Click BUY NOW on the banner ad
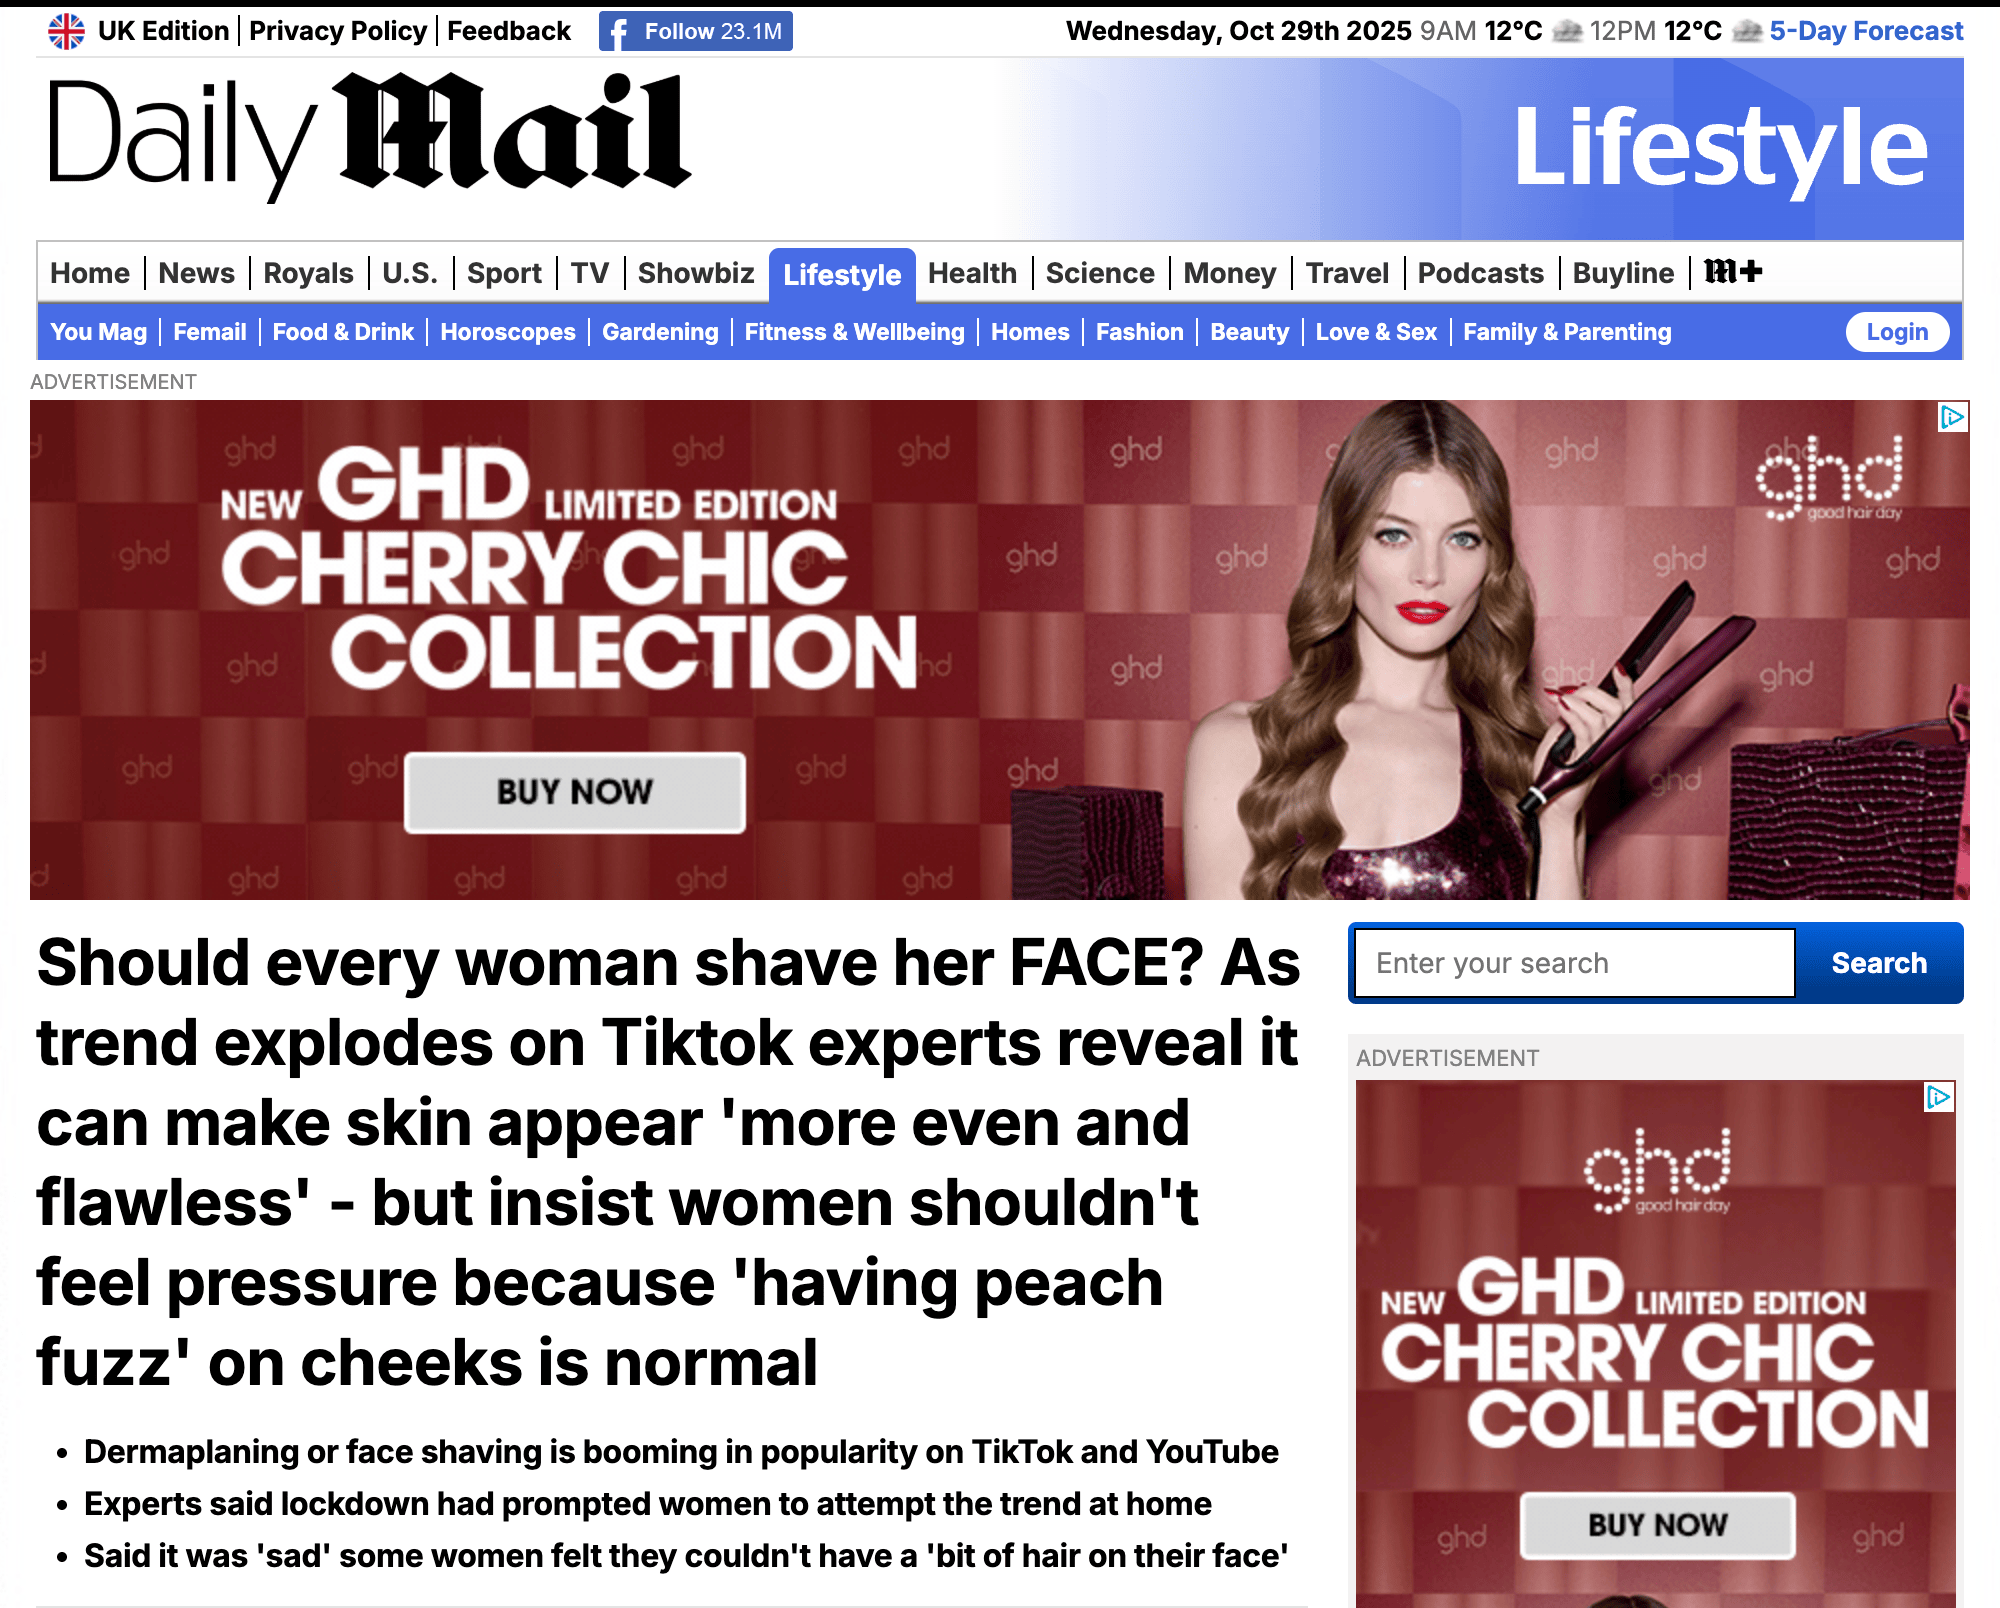This screenshot has width=2000, height=1608. point(575,792)
